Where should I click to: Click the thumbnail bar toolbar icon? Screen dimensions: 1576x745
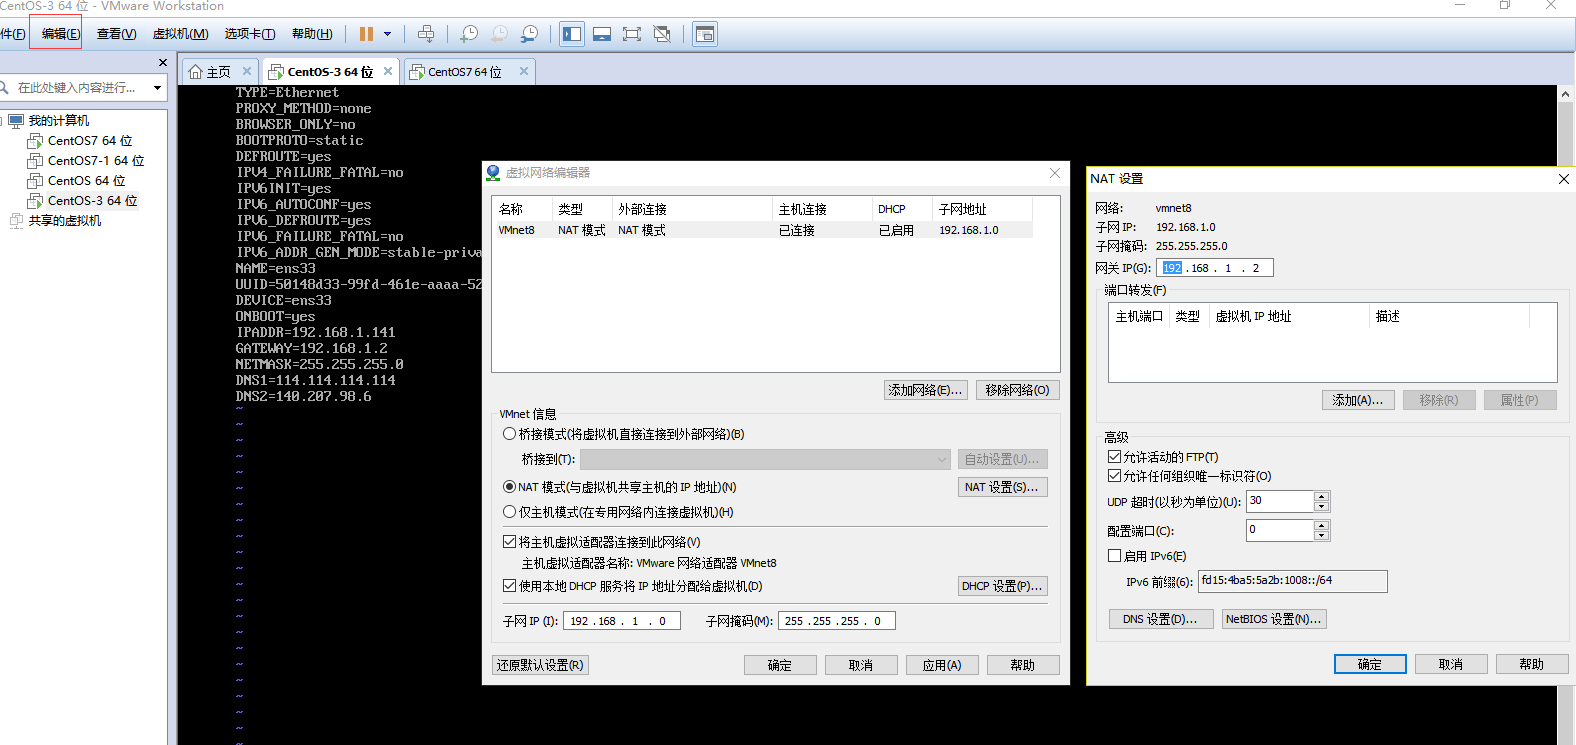pos(602,34)
